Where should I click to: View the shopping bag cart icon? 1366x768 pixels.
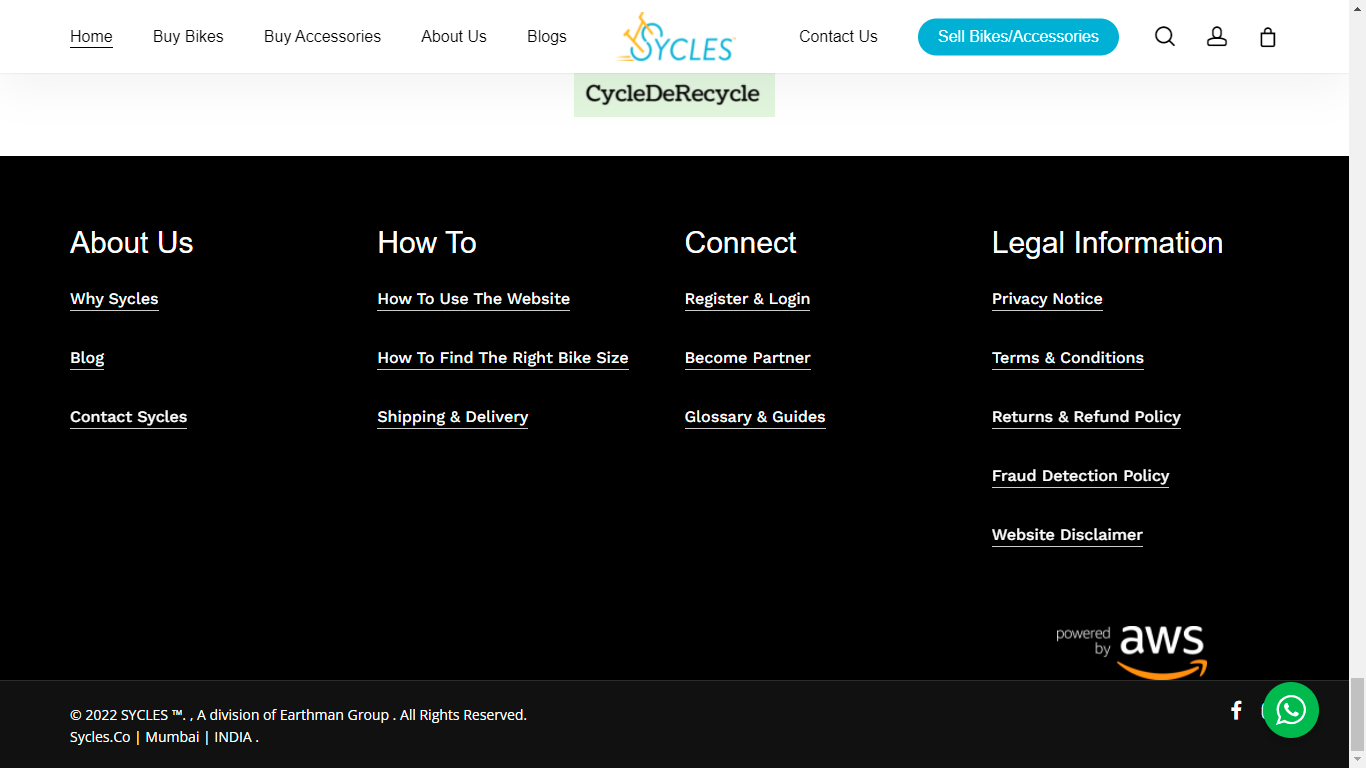click(x=1268, y=37)
